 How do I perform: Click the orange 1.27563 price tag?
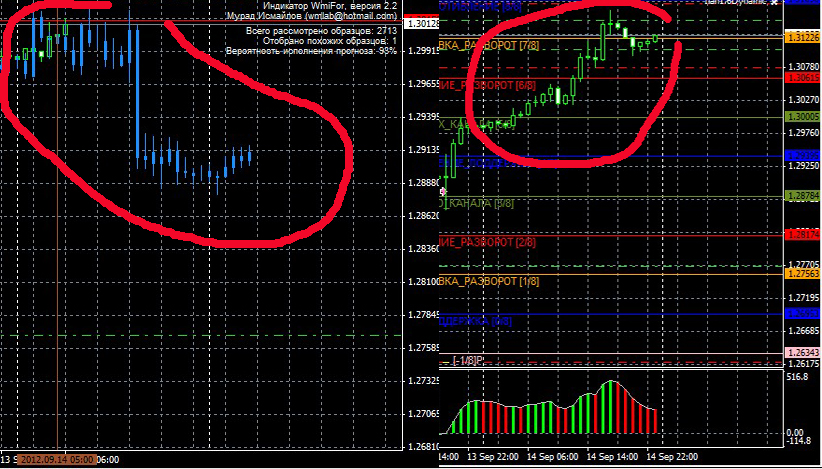pyautogui.click(x=803, y=274)
